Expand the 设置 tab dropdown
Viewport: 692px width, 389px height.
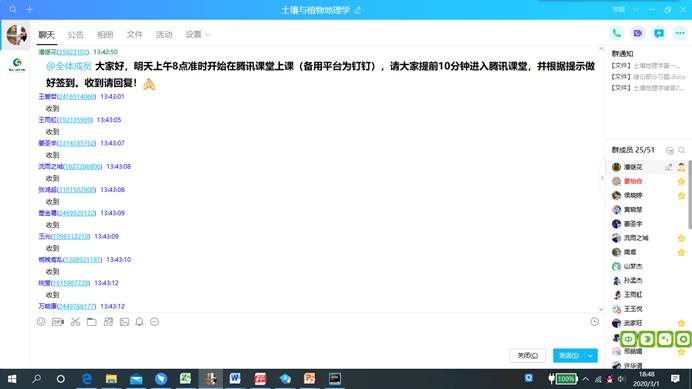[208, 35]
